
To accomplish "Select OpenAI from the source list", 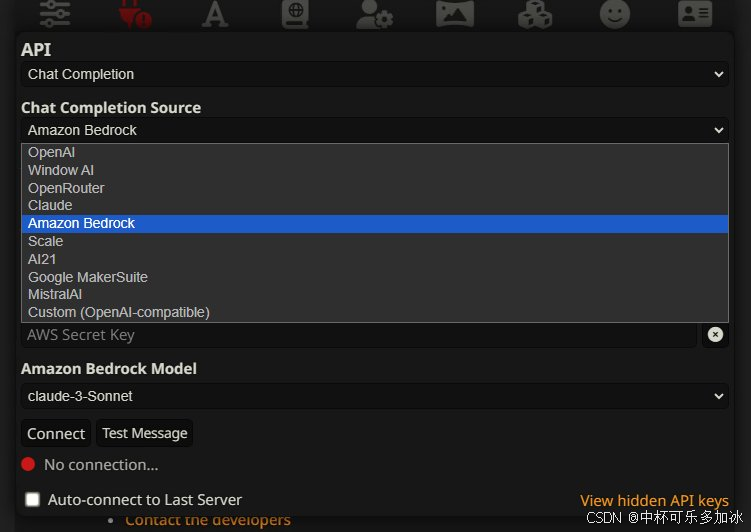I will (375, 152).
